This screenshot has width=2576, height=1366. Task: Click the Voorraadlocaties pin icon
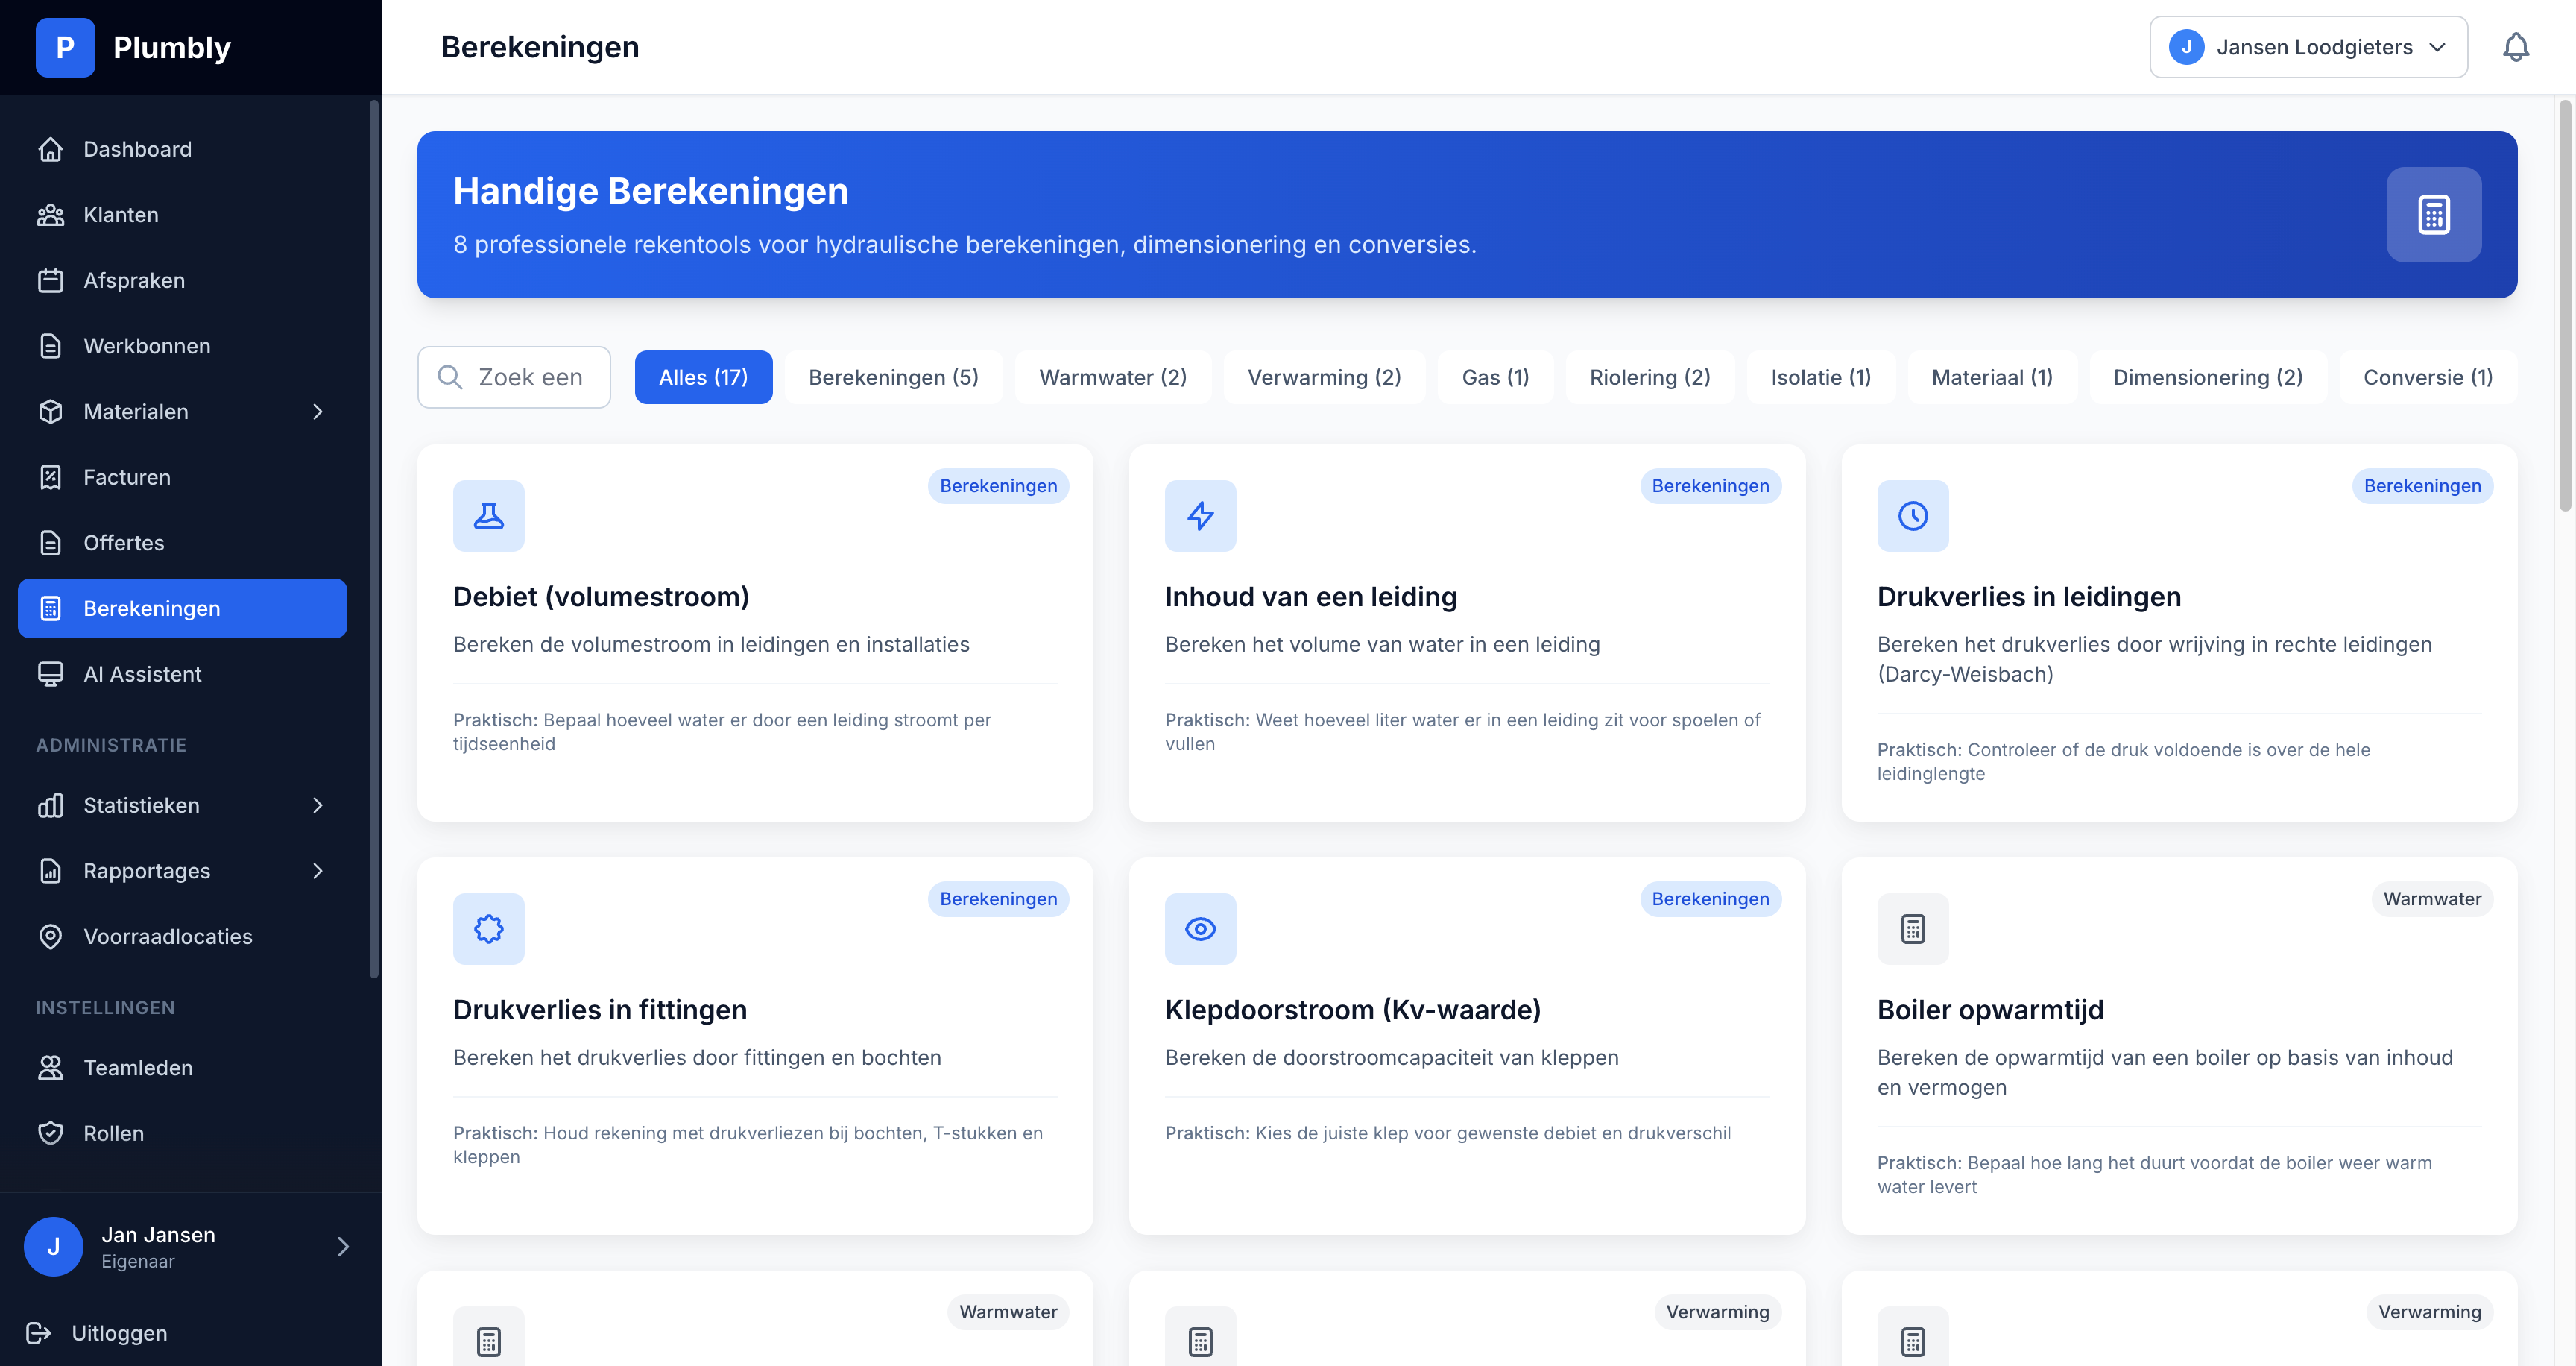pyautogui.click(x=50, y=936)
